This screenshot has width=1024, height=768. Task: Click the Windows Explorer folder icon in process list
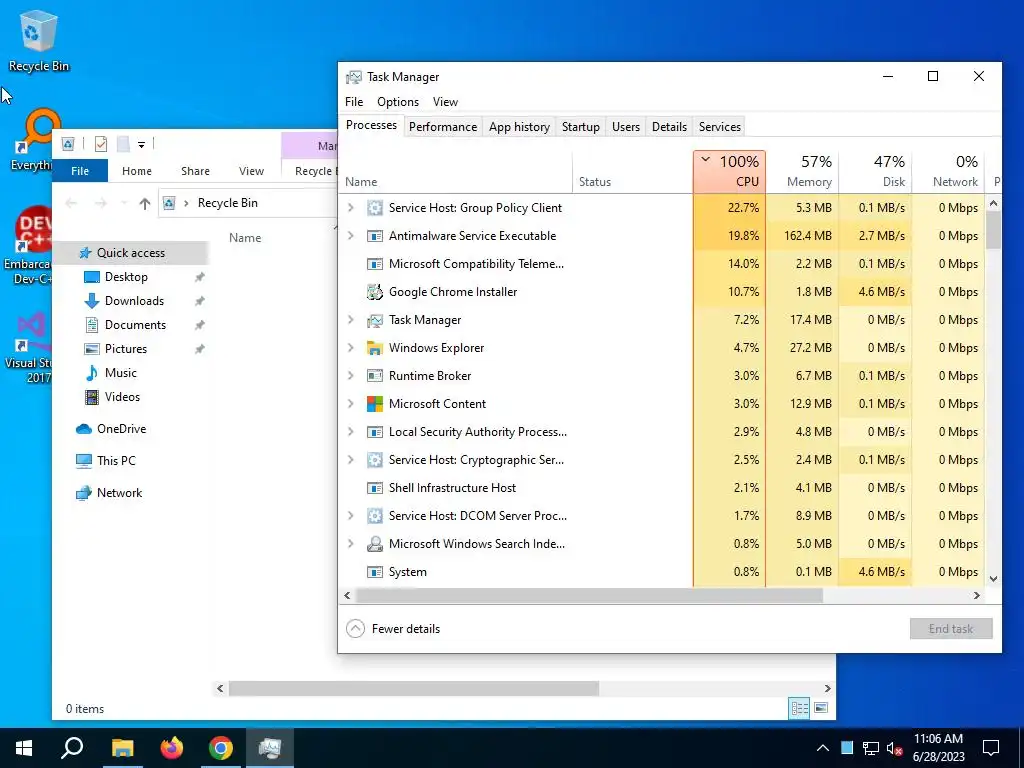coord(374,348)
